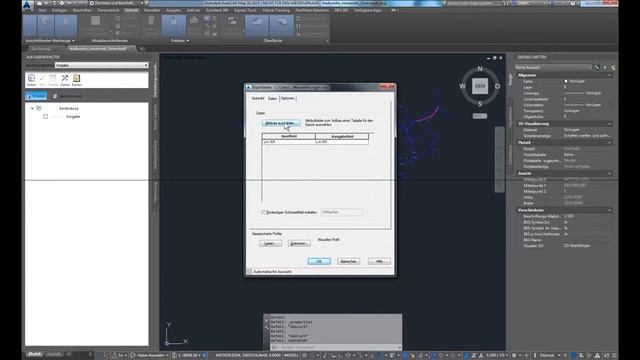The image size is (640, 360).
Task: Collapse the 3D-Visualisierung properties section
Action: tap(609, 124)
